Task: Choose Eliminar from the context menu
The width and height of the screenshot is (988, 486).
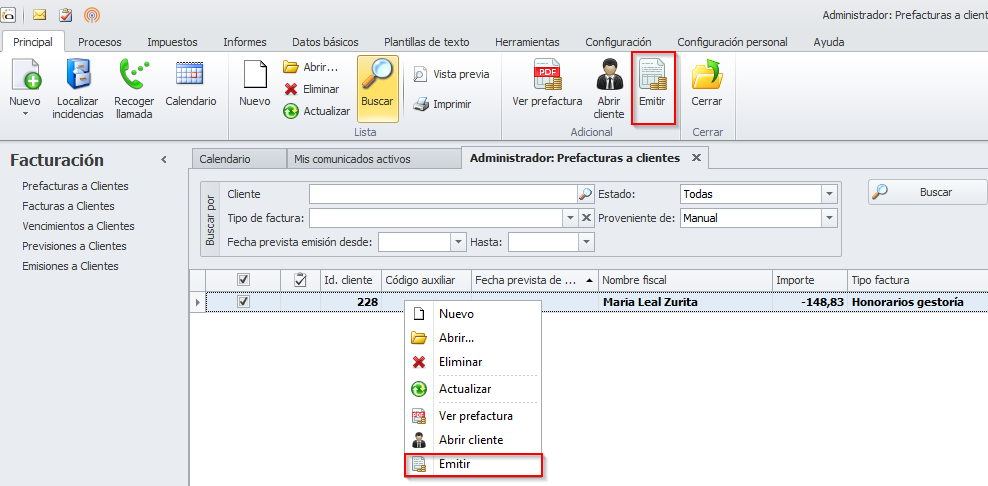Action: pyautogui.click(x=473, y=362)
